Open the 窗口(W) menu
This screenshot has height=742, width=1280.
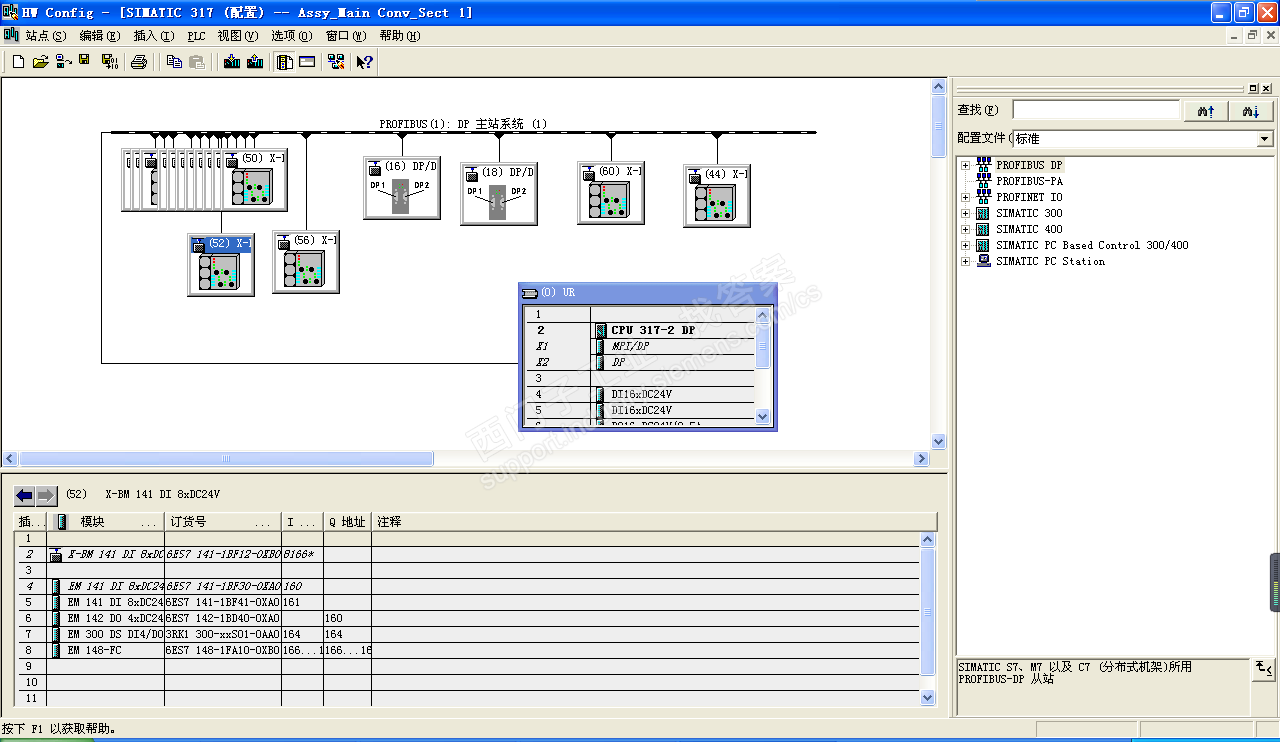point(346,35)
